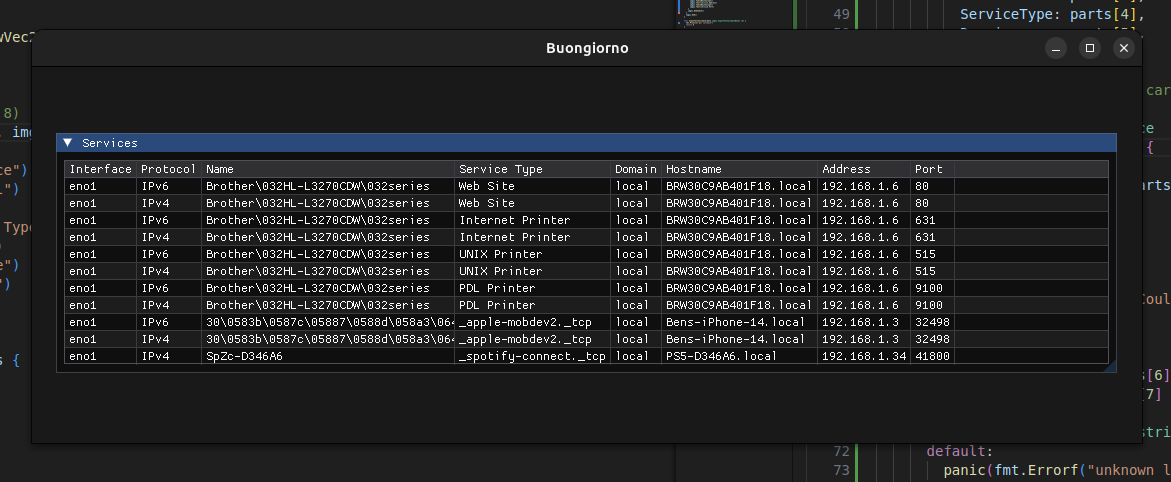Collapse the Services section triangle
This screenshot has height=482, width=1171.
coord(68,143)
